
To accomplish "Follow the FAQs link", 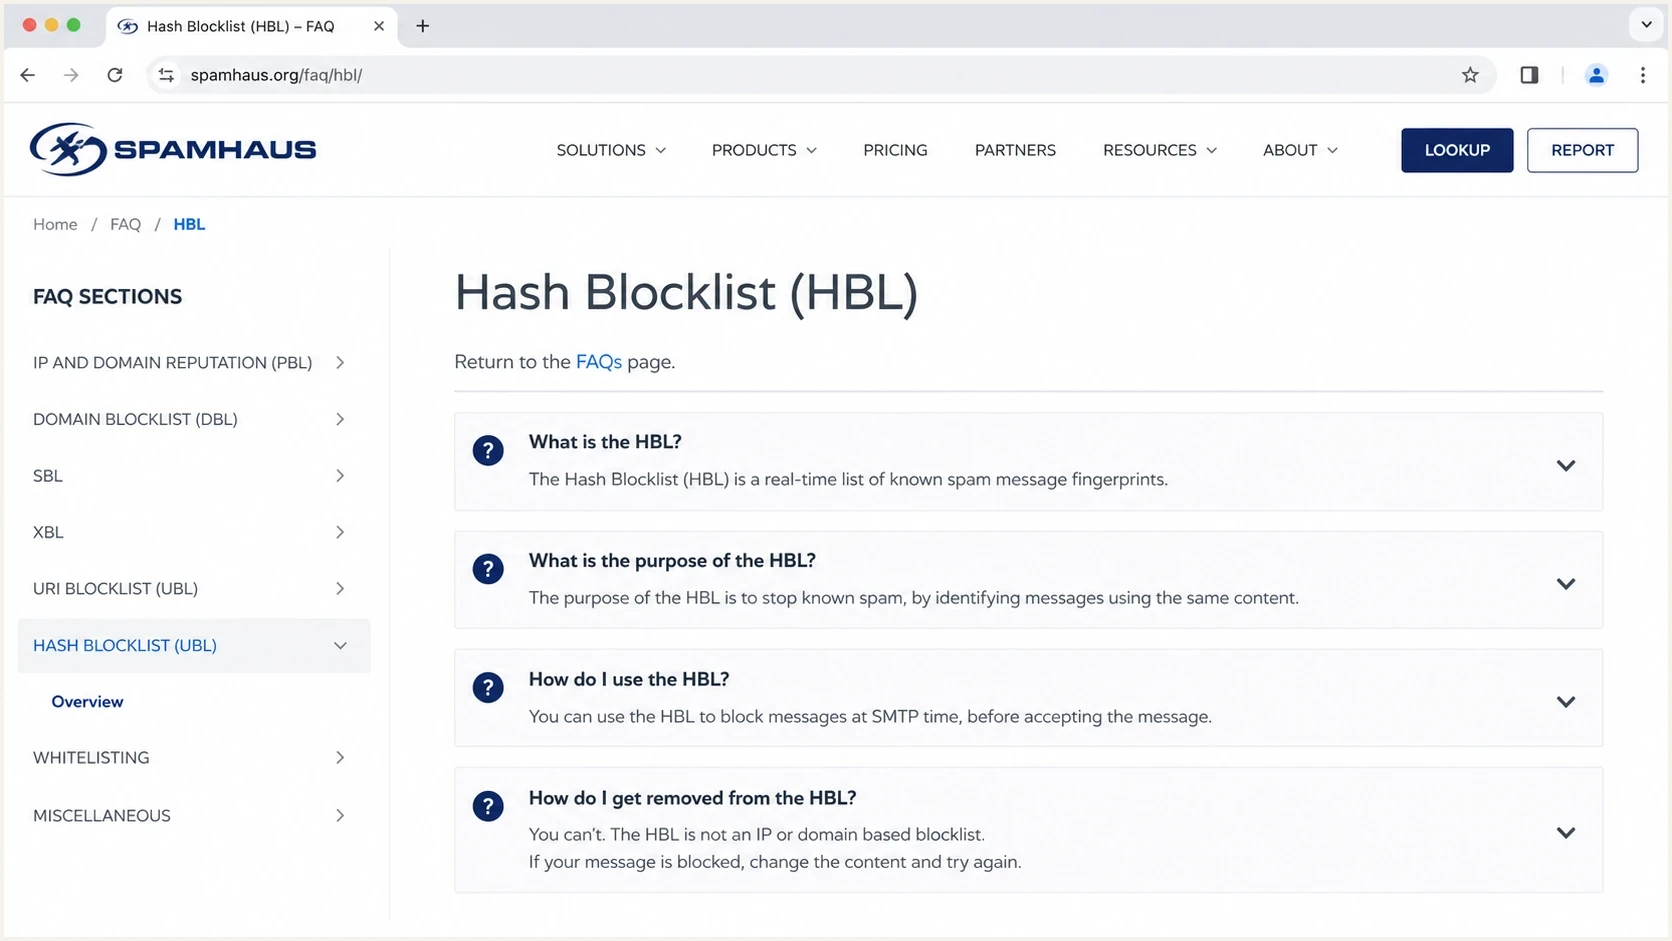I will pos(599,362).
